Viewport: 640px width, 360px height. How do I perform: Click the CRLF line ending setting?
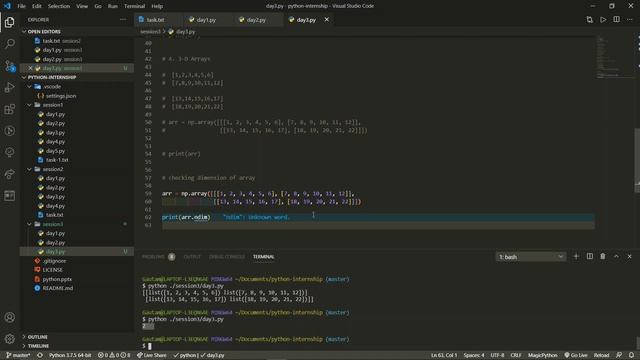click(516, 355)
